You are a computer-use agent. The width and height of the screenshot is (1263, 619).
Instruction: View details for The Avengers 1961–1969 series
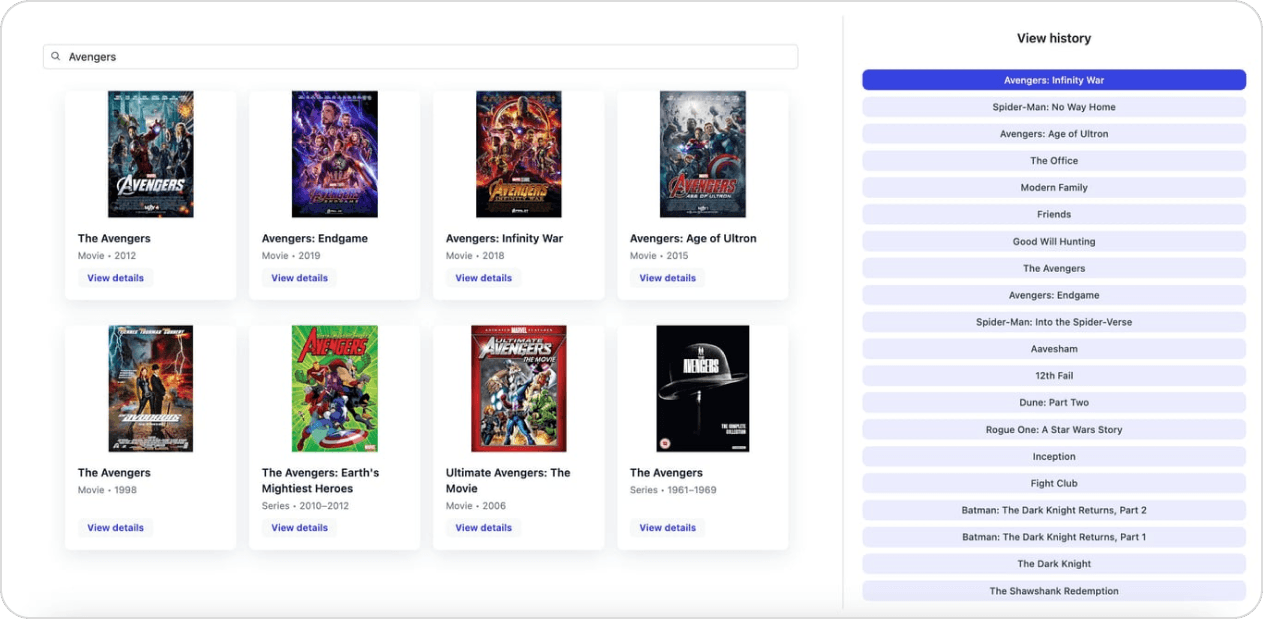coord(667,528)
